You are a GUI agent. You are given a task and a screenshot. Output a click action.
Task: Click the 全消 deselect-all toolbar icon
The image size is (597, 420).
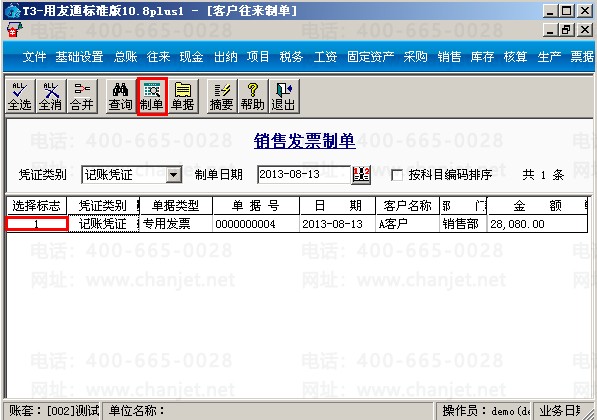click(x=51, y=96)
